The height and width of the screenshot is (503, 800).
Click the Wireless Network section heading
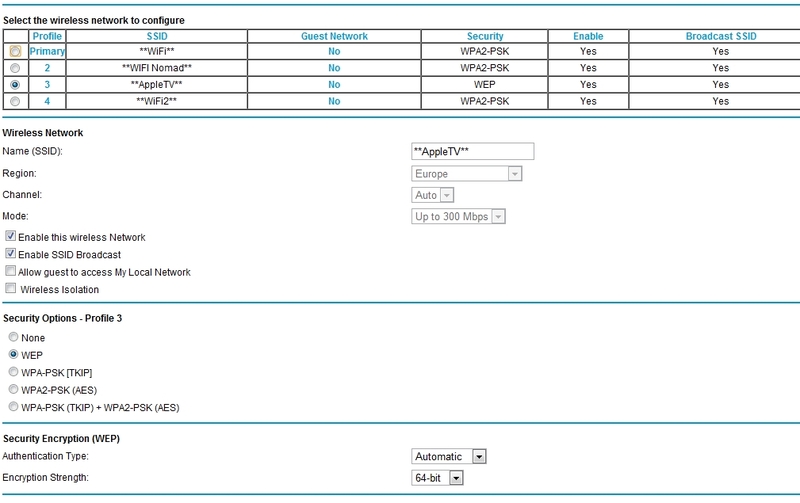(x=43, y=133)
